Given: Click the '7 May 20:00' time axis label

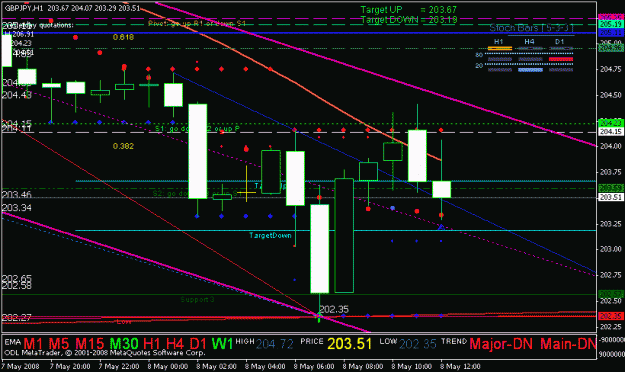Looking at the screenshot, I should pos(70,366).
